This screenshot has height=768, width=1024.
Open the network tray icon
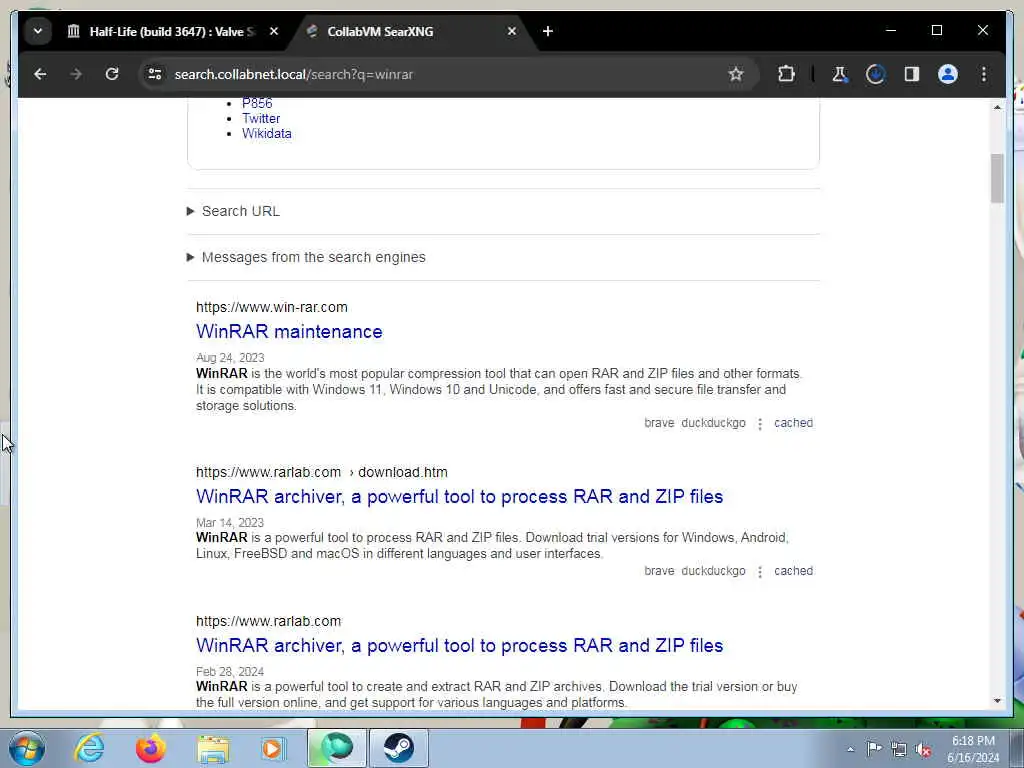tap(899, 749)
